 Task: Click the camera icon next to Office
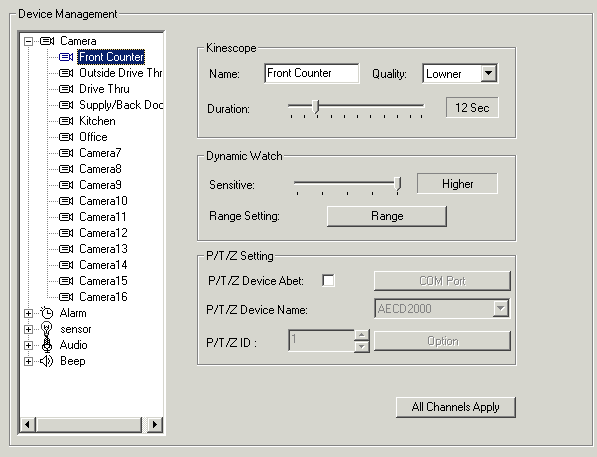coord(66,137)
